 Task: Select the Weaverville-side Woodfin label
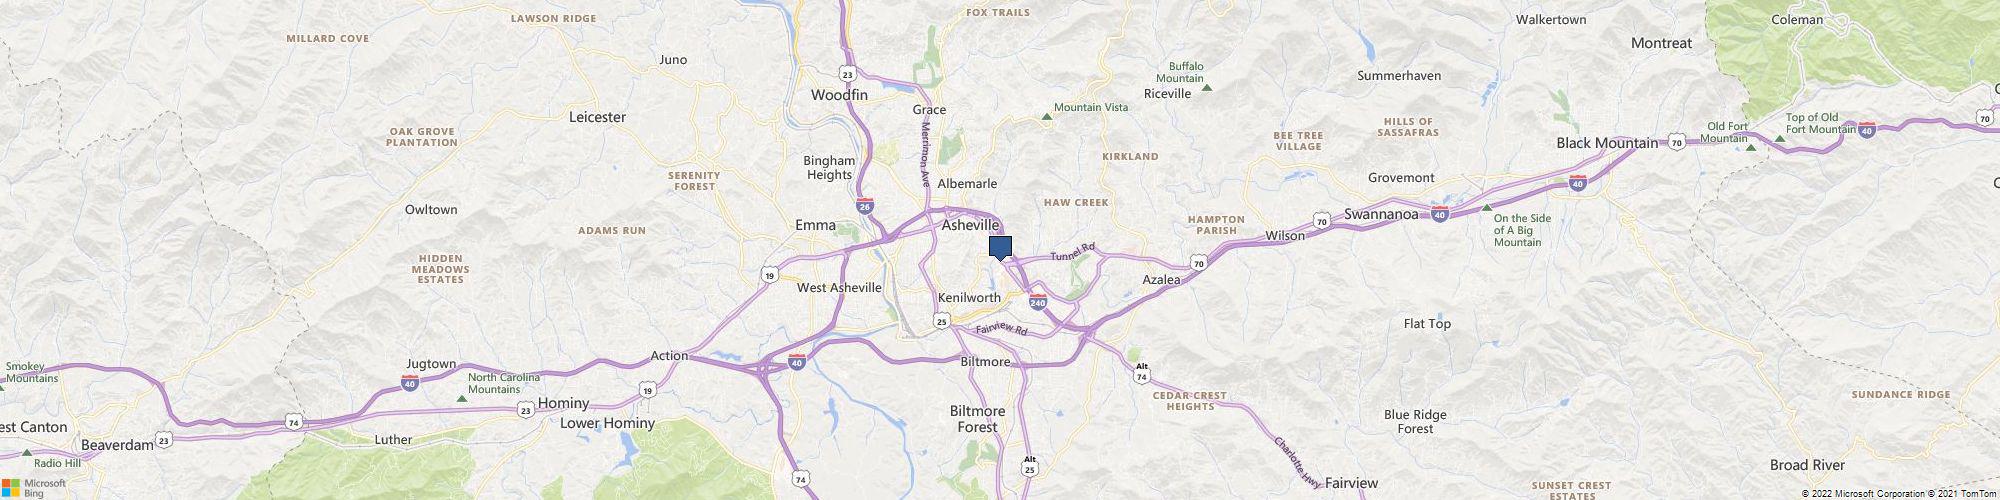click(x=839, y=95)
